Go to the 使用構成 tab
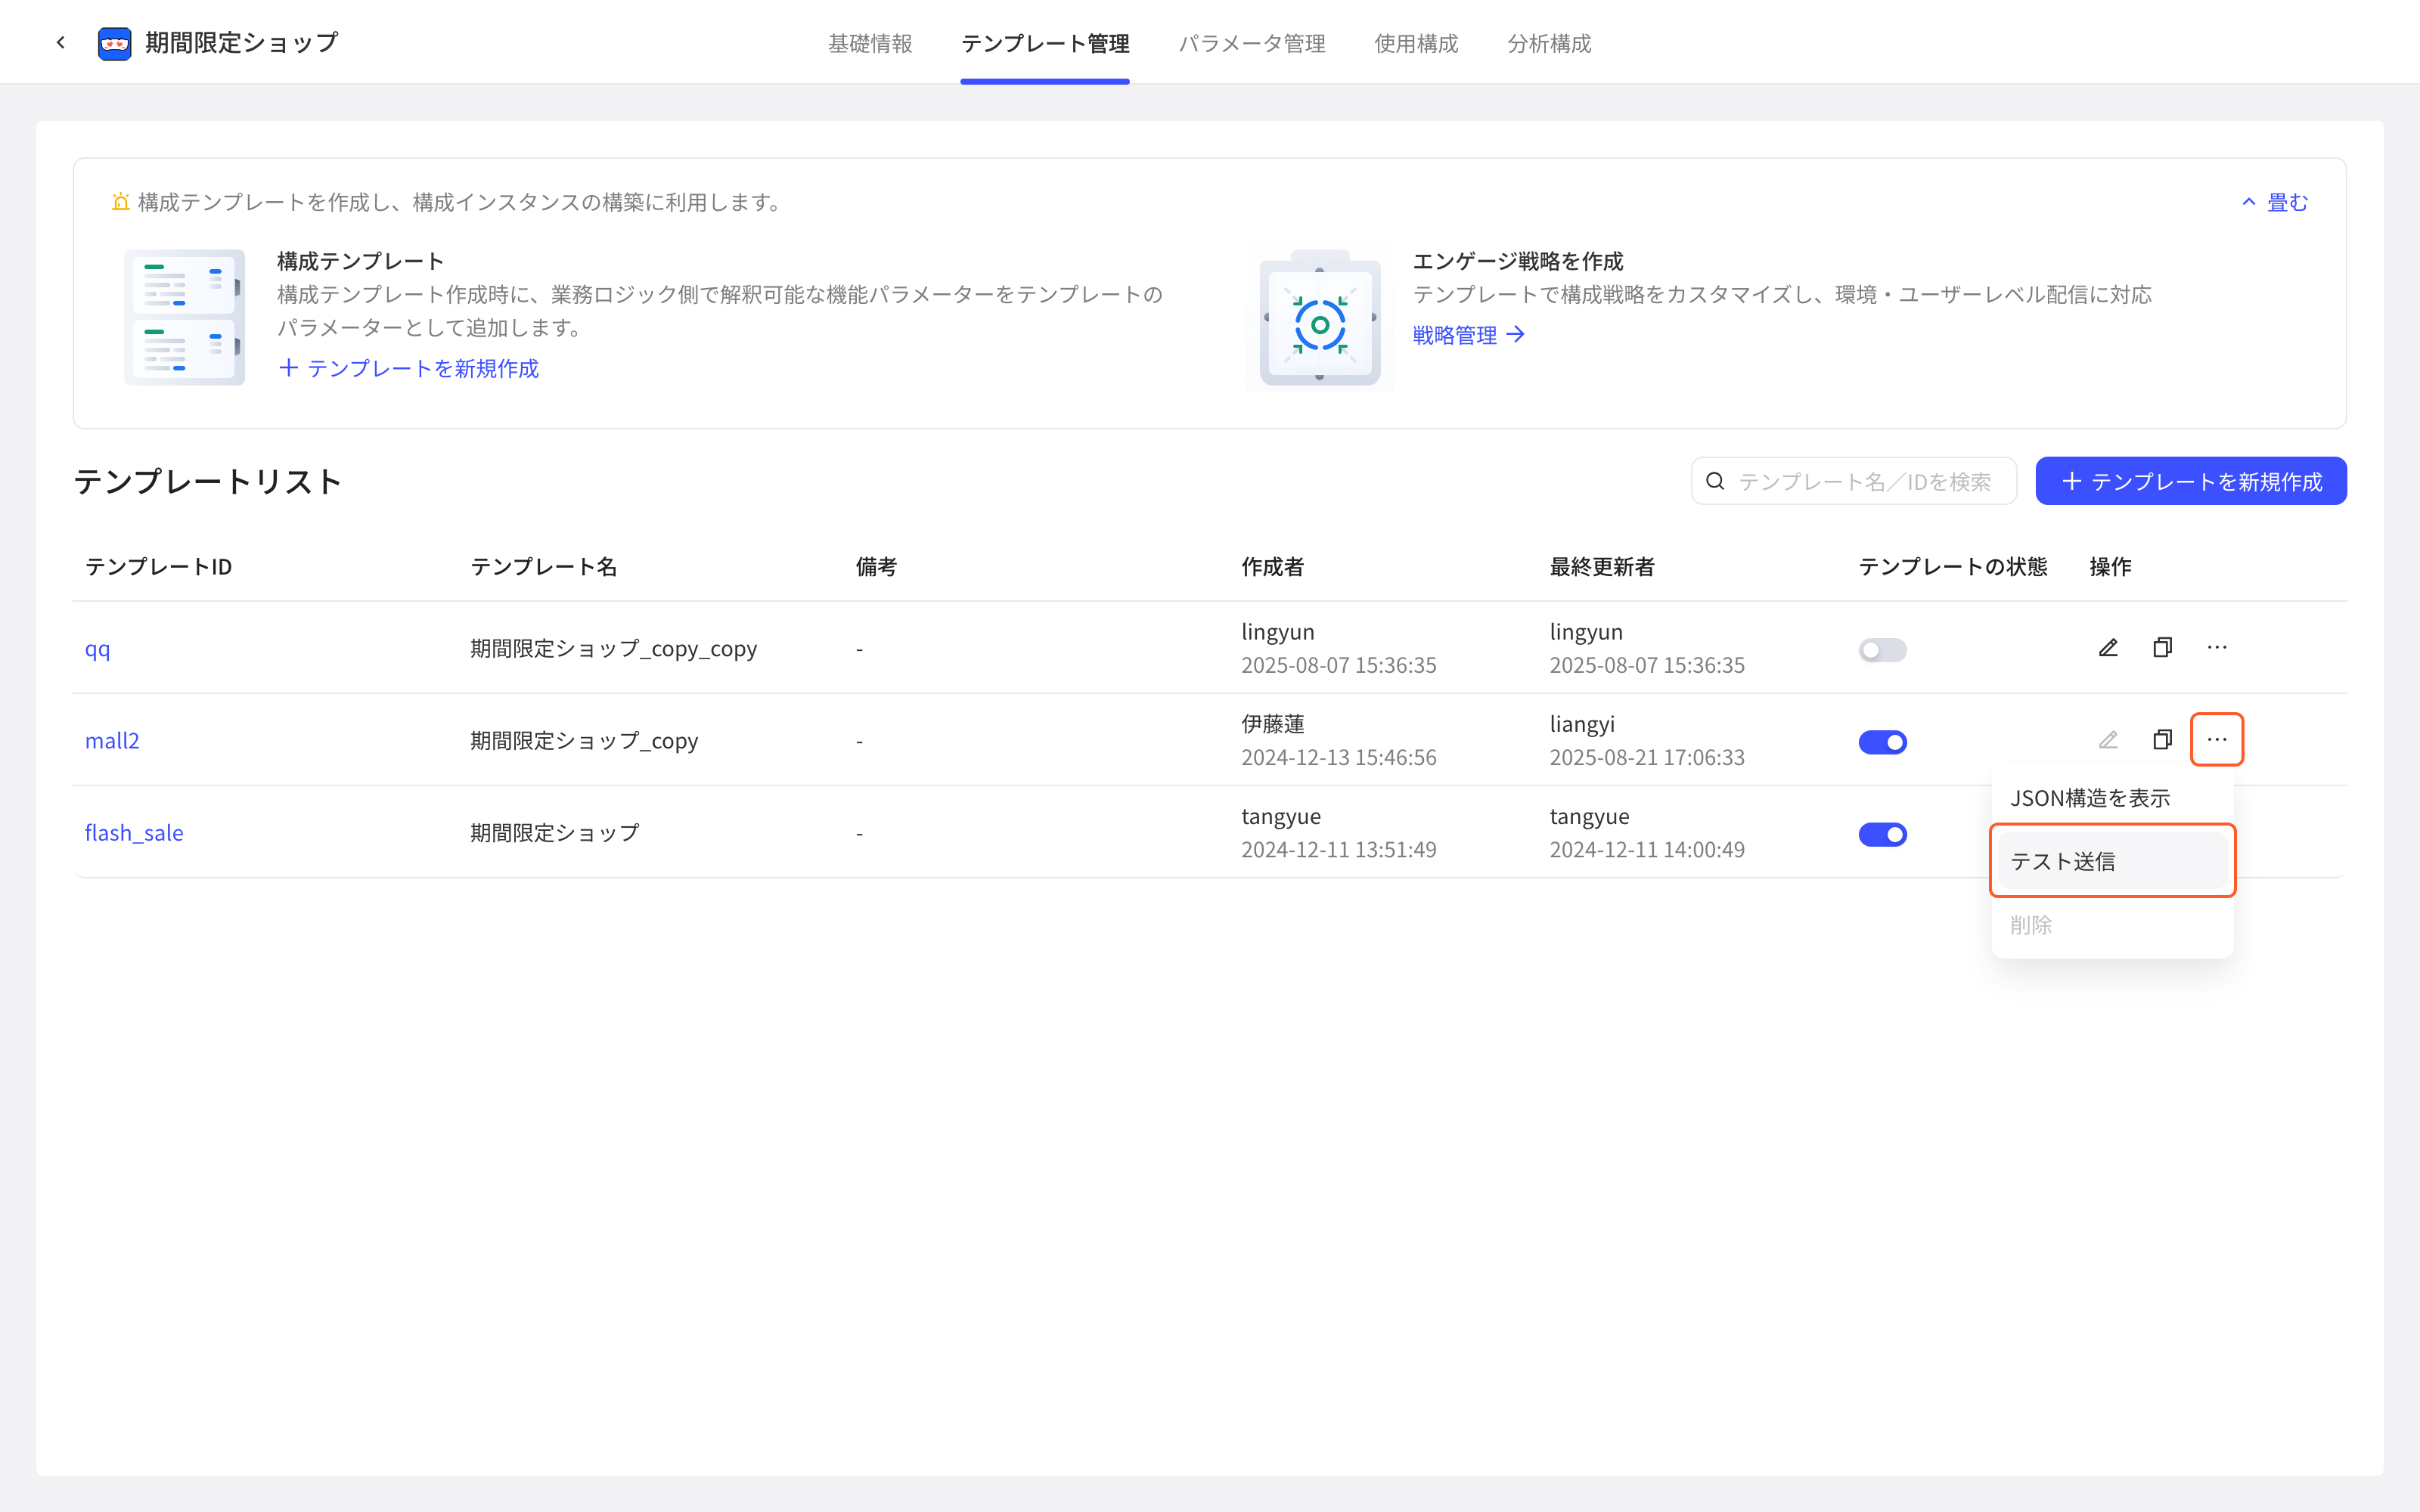 [x=1416, y=43]
